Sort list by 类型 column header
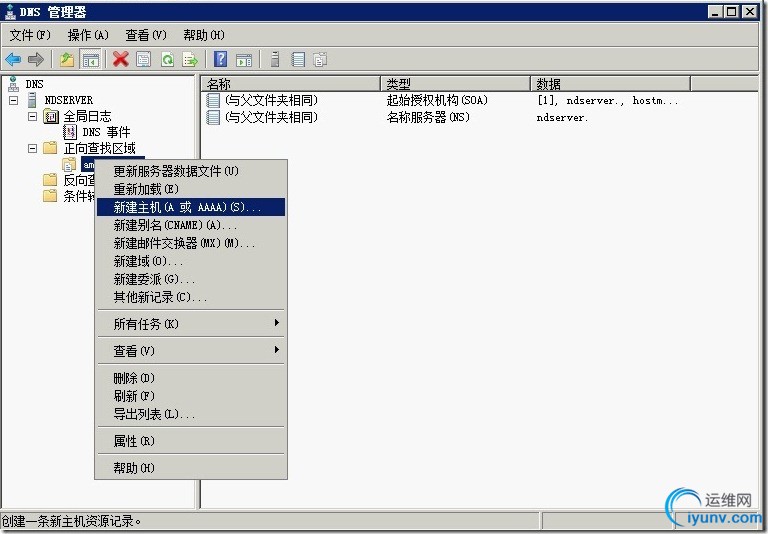The image size is (768, 534). (x=456, y=84)
